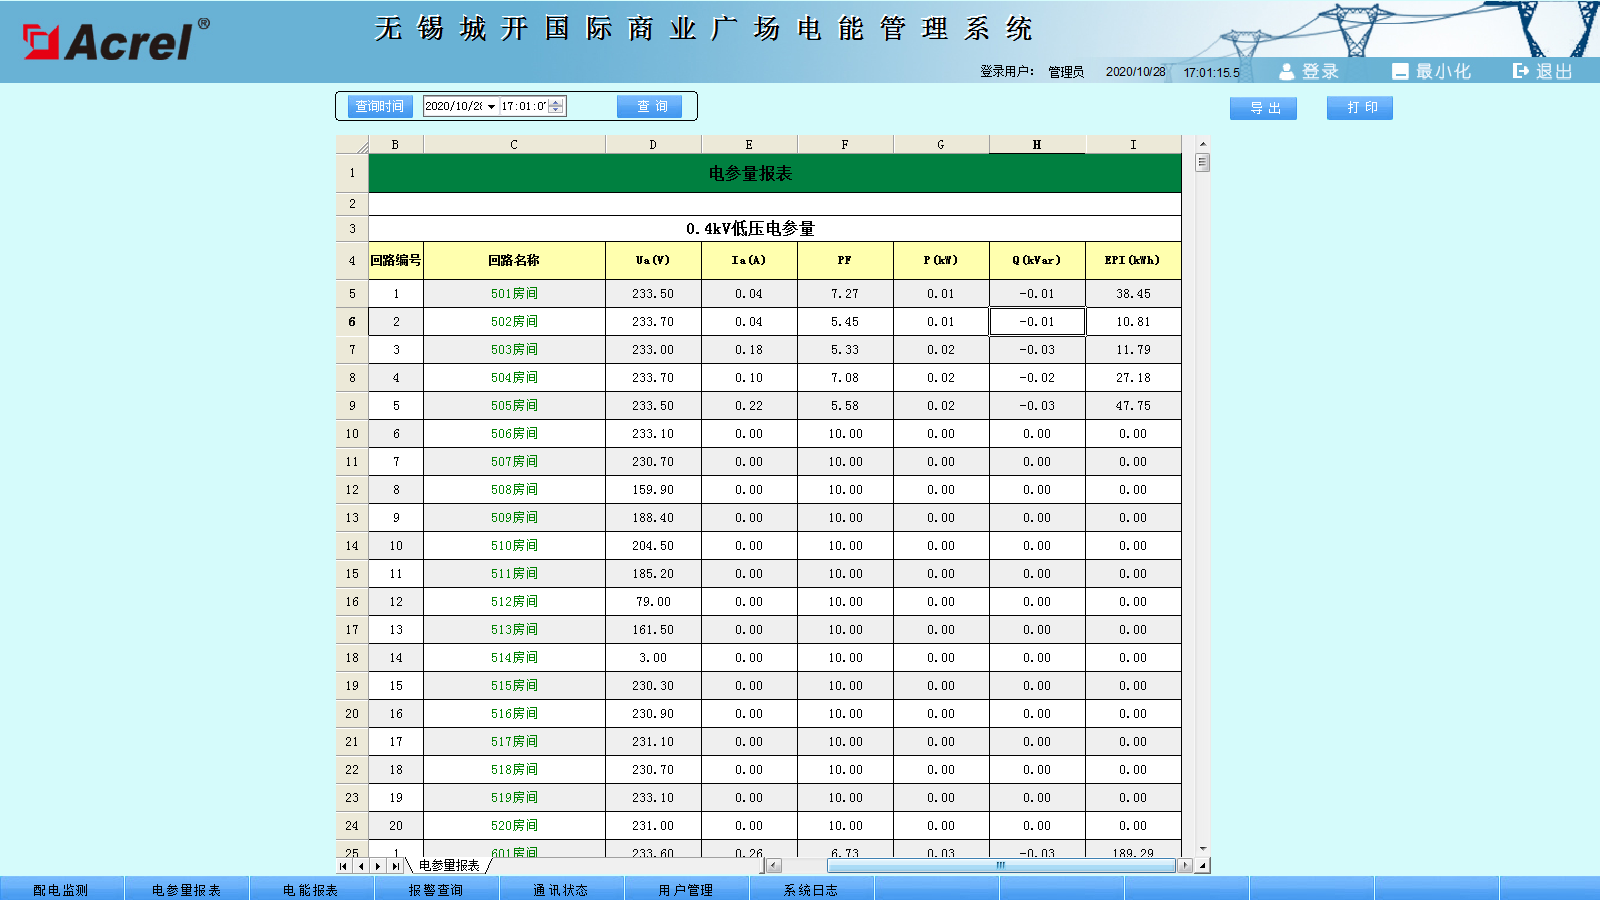Go to first sheet with tab navigation arrow
1600x900 pixels.
click(344, 866)
